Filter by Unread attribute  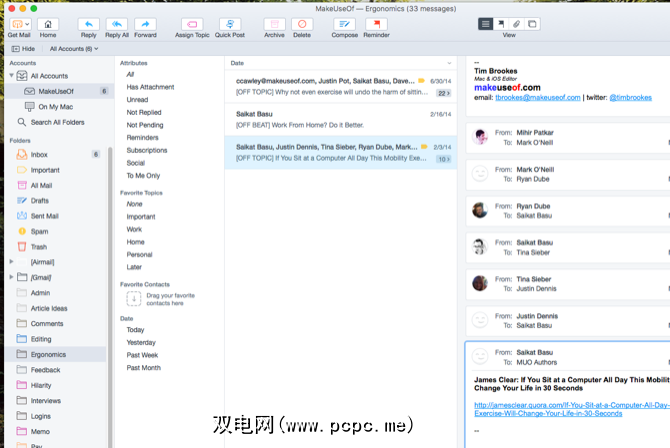137,100
